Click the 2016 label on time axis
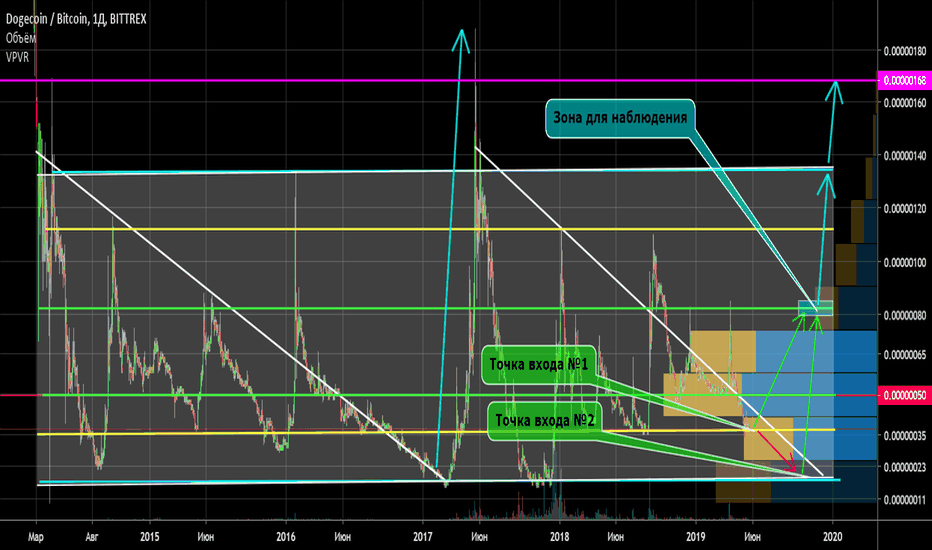Viewport: 932px width, 550px height. point(286,537)
